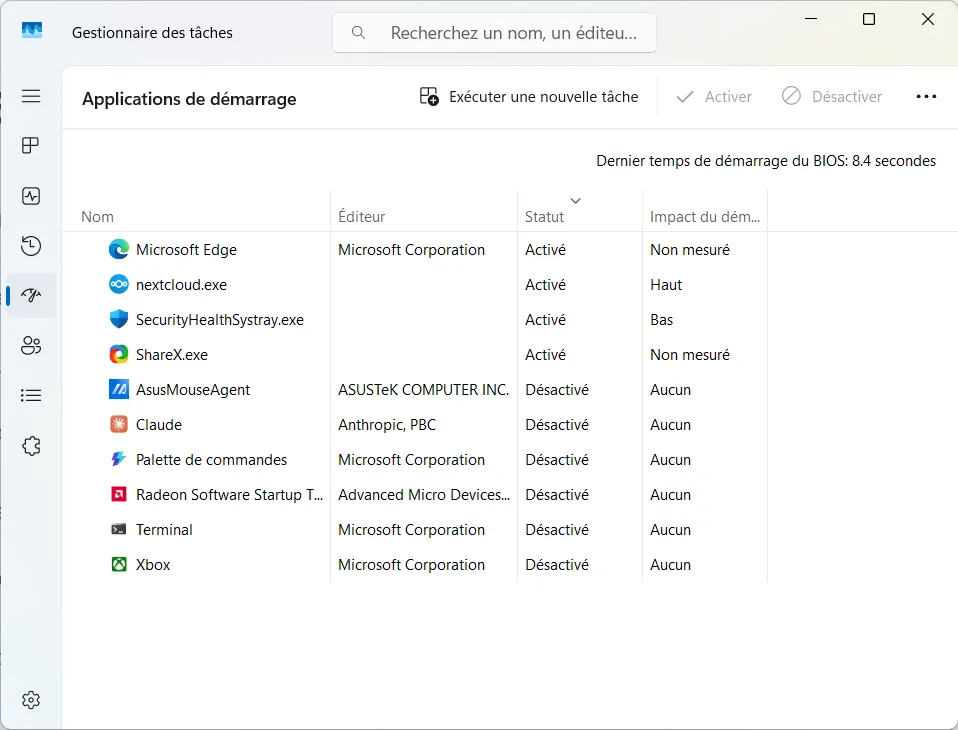
Task: Select the Startup apps sidebar icon
Action: click(x=31, y=296)
